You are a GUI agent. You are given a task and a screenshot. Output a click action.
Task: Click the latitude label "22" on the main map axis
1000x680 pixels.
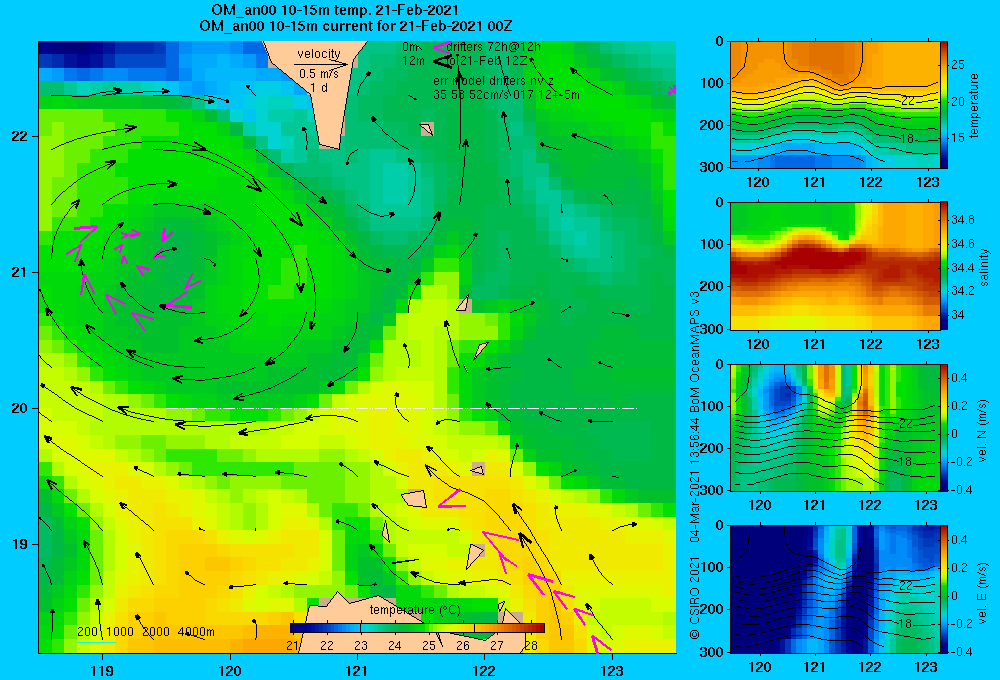pyautogui.click(x=20, y=137)
